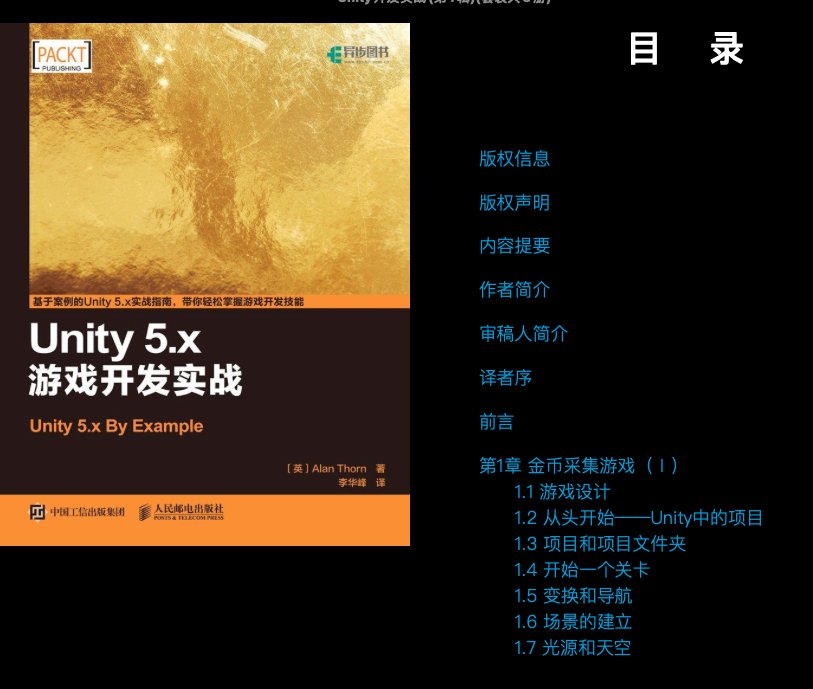Screen dimensions: 813x689
Task: Click the 'Unity 5.x By Example' subtitle
Action: tap(117, 426)
